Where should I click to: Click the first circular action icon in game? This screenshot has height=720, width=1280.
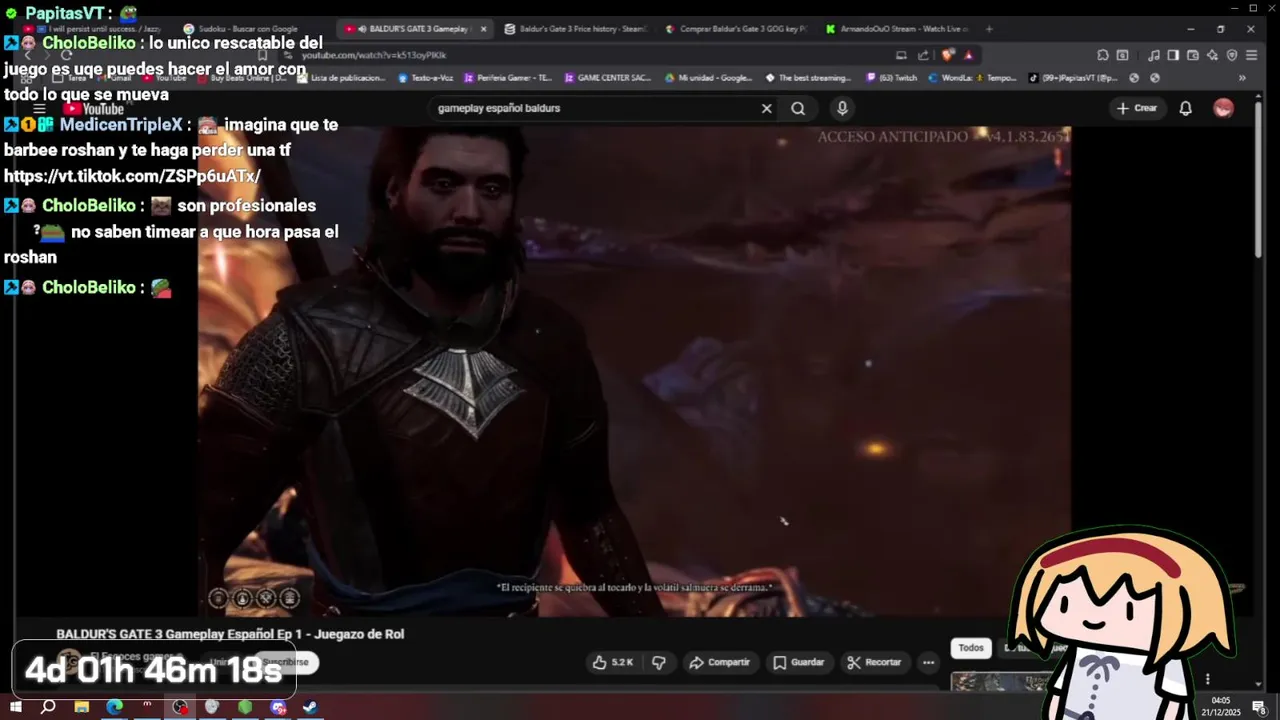coord(218,598)
